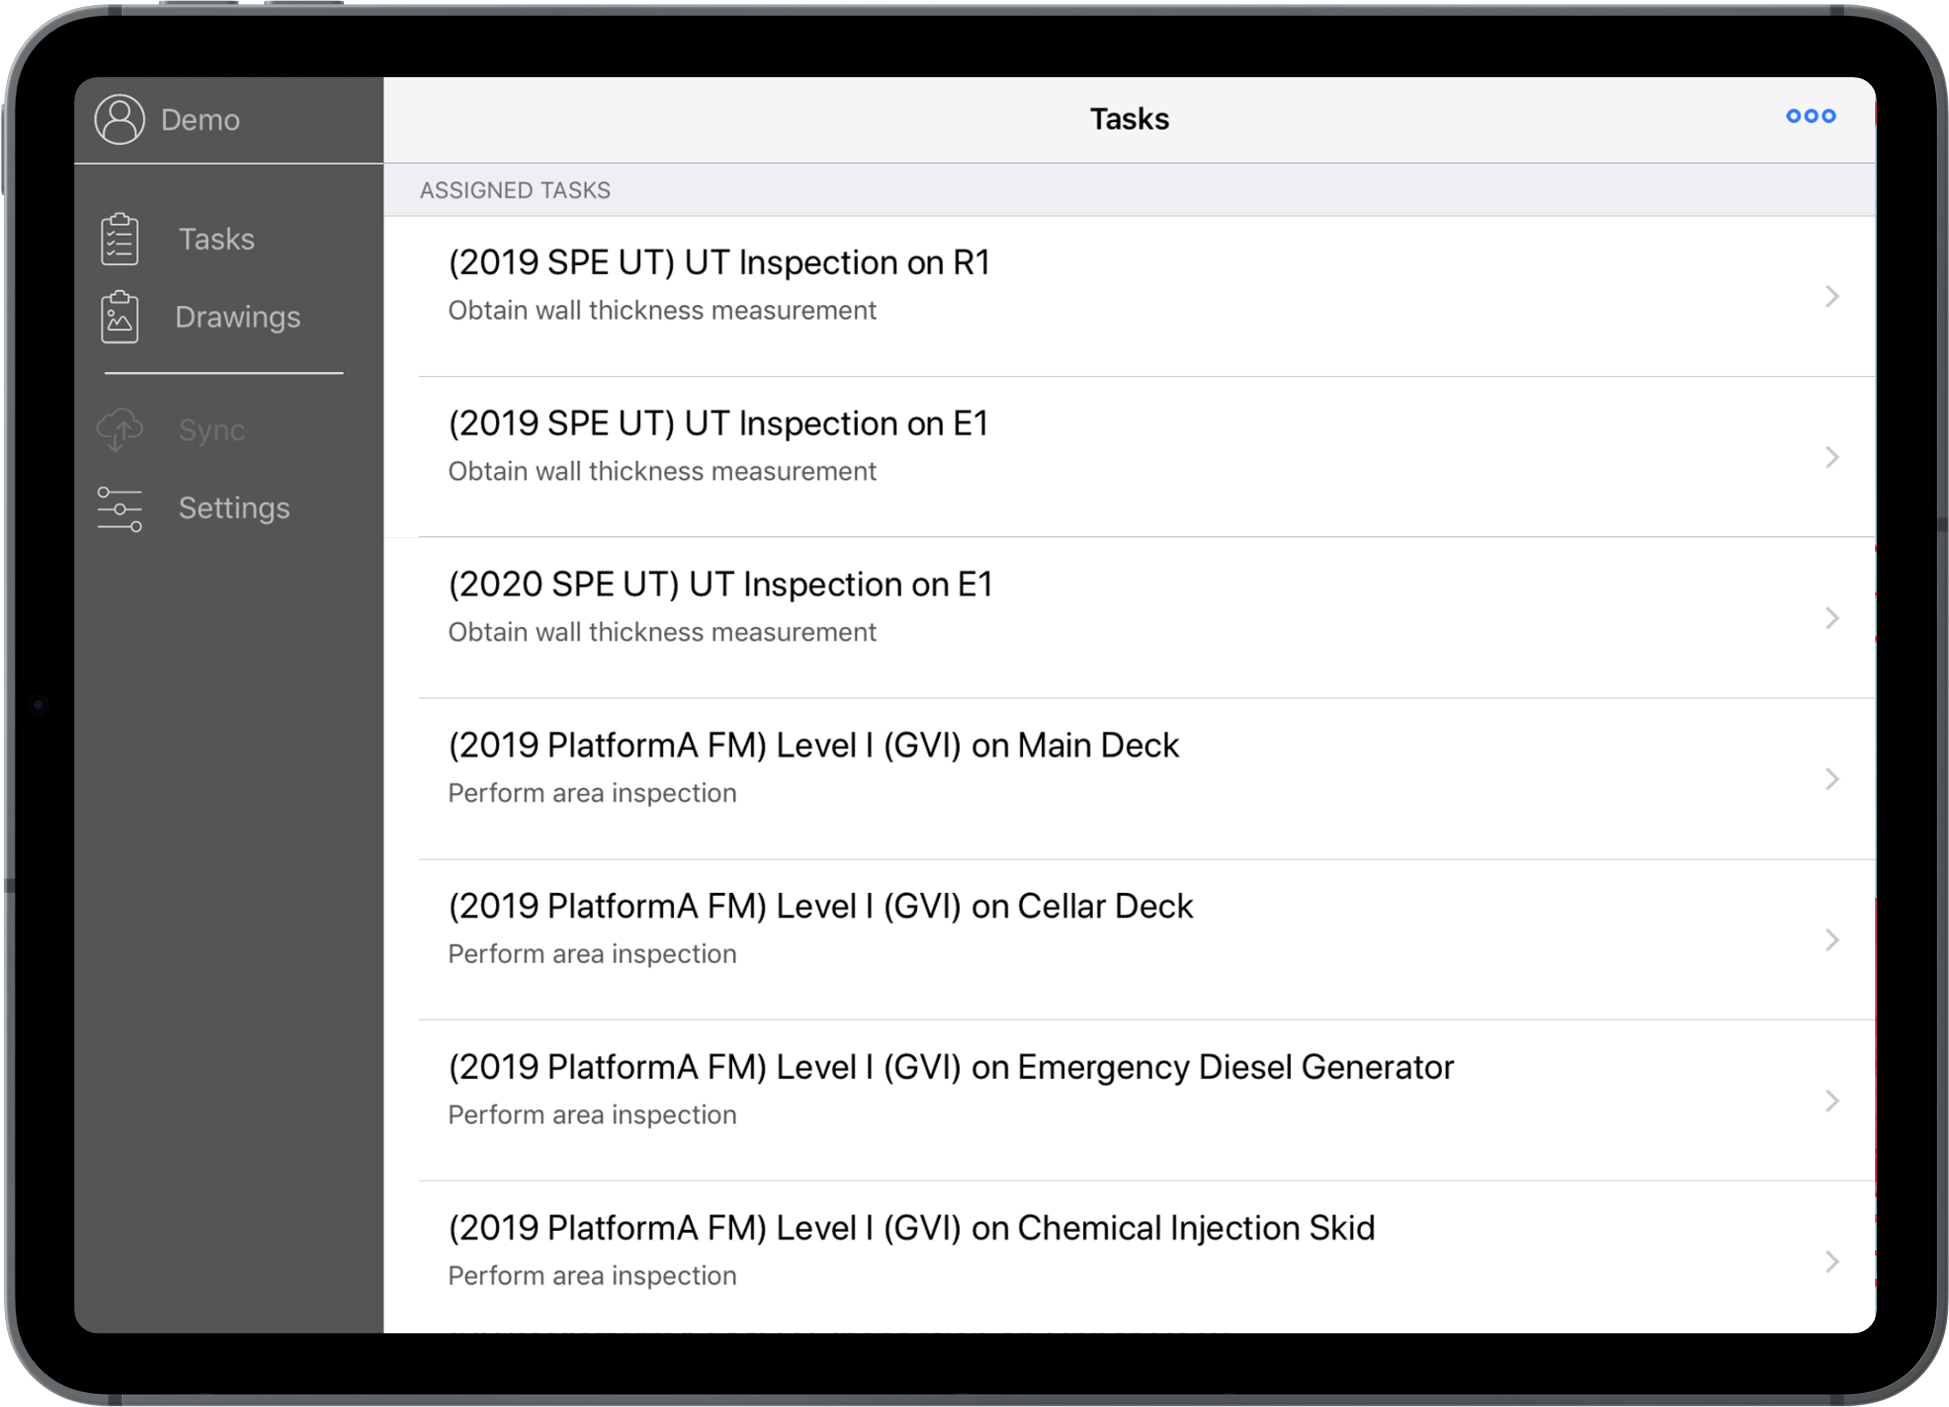Screen dimensions: 1949x1407
Task: Click the Sync cloud icon
Action: pyautogui.click(x=120, y=430)
